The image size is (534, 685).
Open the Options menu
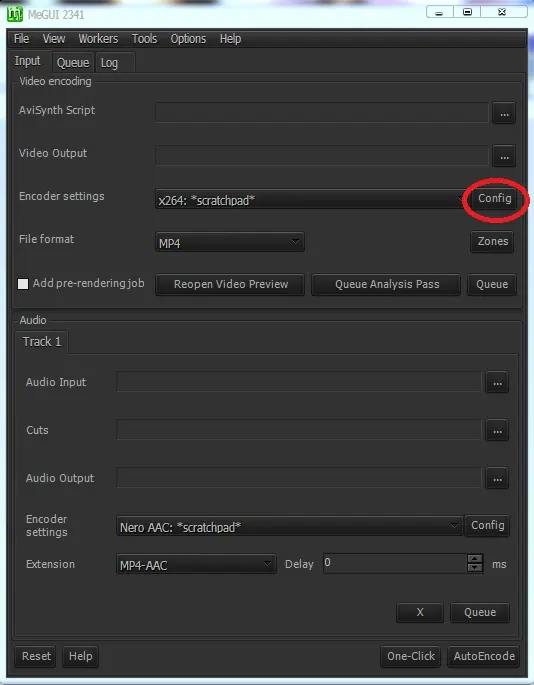(x=188, y=39)
